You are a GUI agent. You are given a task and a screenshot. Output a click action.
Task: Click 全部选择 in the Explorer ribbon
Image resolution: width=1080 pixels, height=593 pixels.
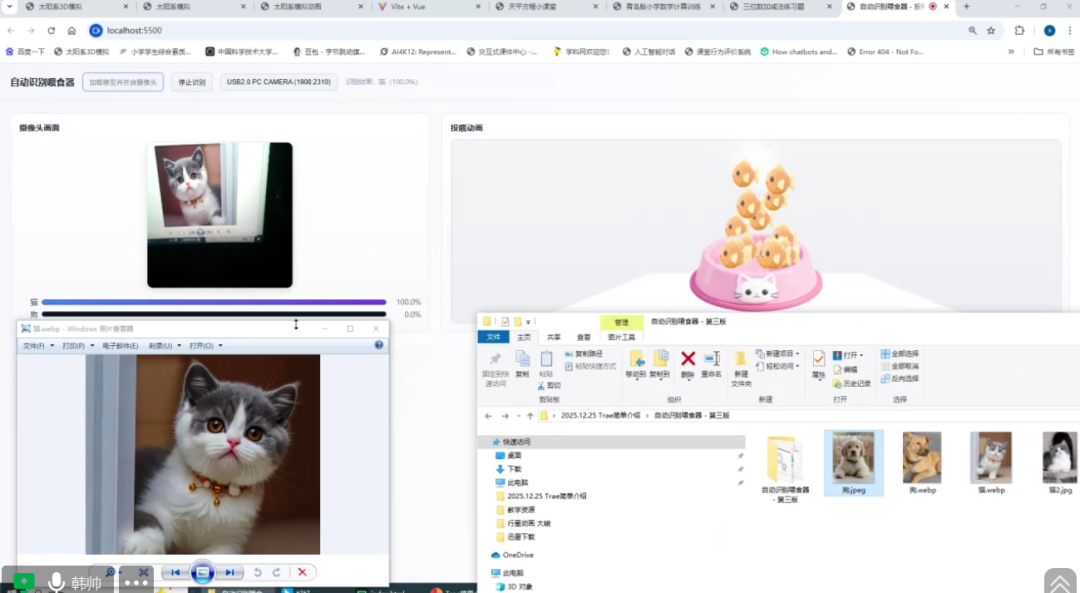(899, 354)
